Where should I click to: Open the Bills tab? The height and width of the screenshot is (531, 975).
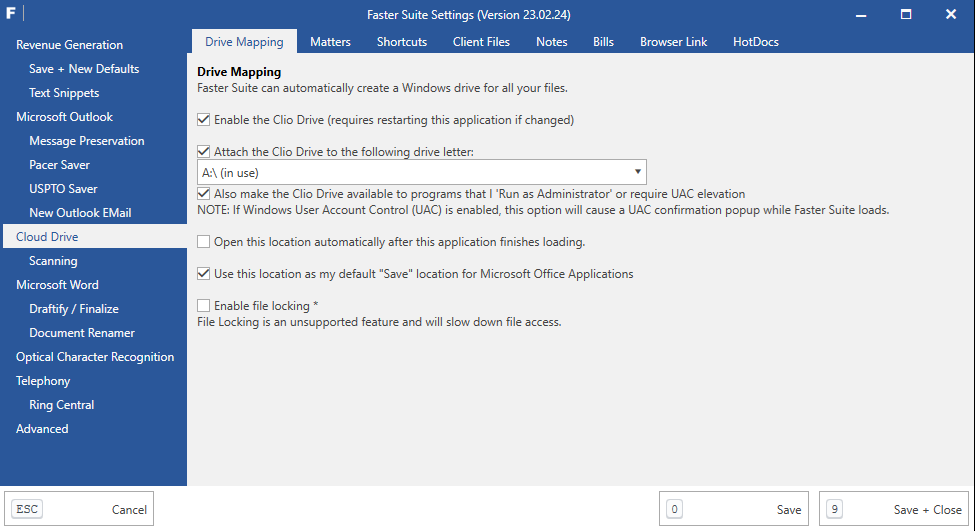[x=603, y=42]
